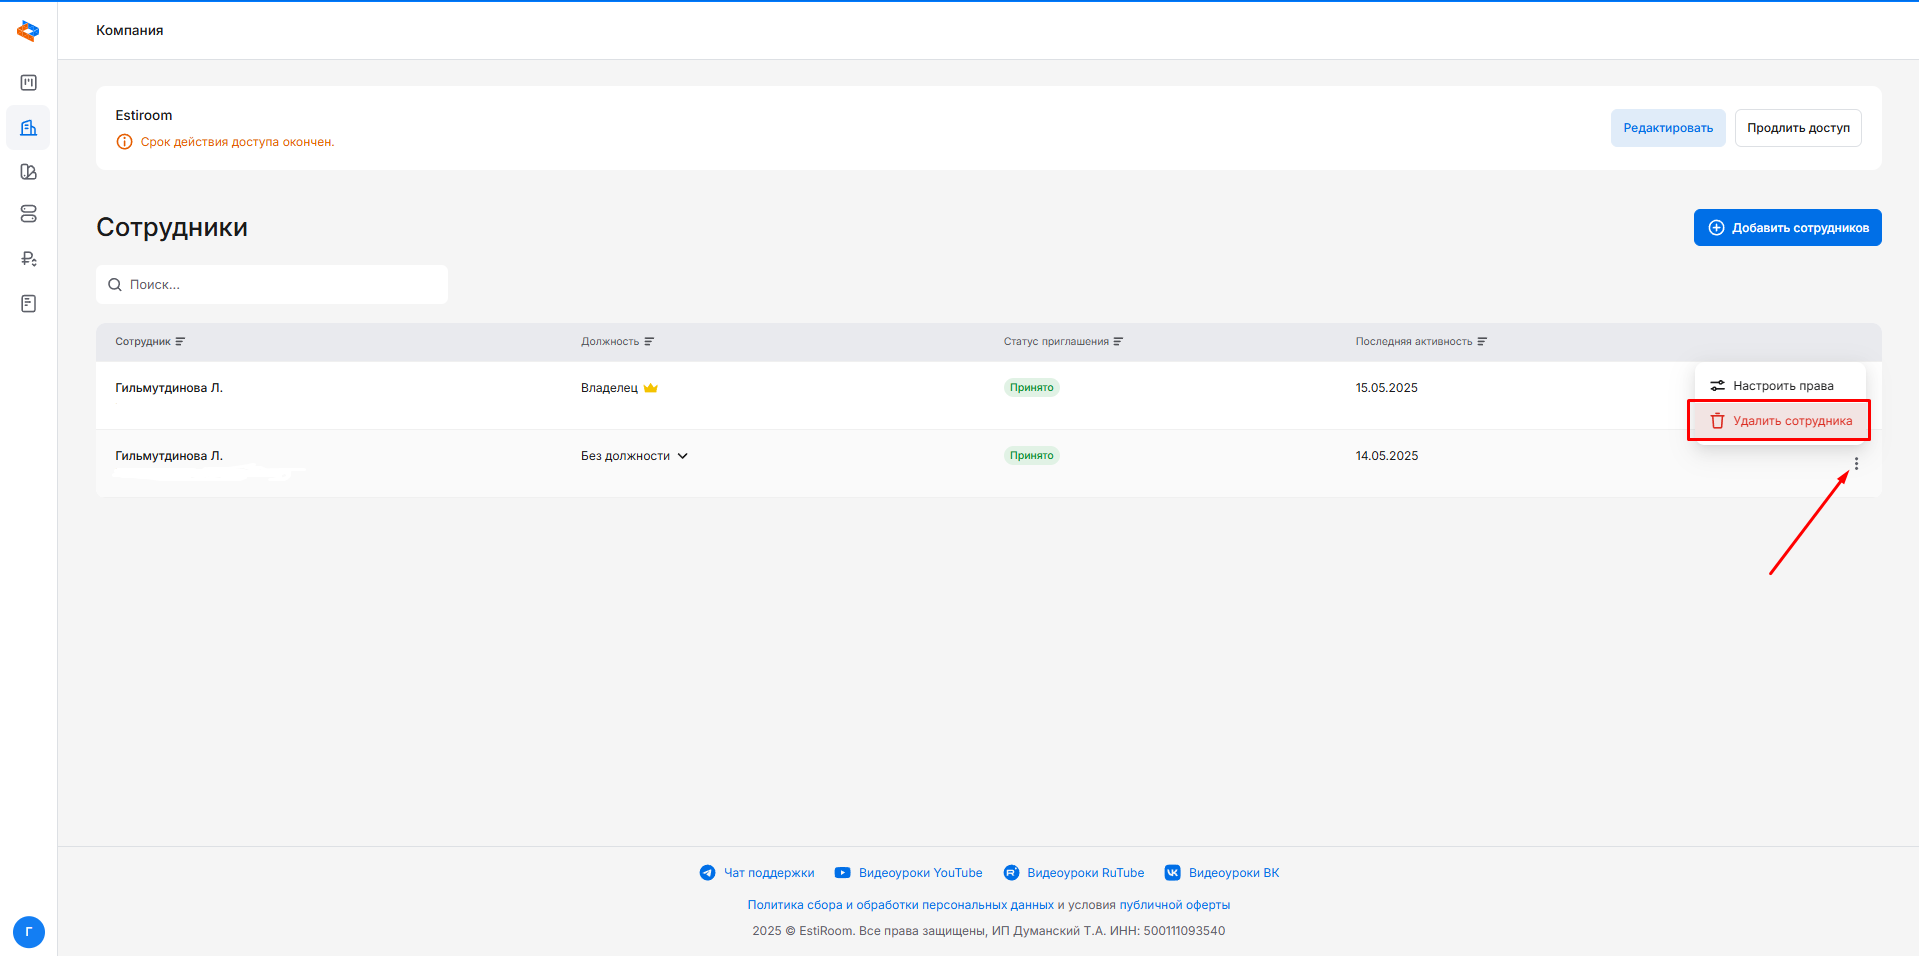This screenshot has height=956, width=1919.
Task: Open the Company building icon in sidebar
Action: click(29, 128)
